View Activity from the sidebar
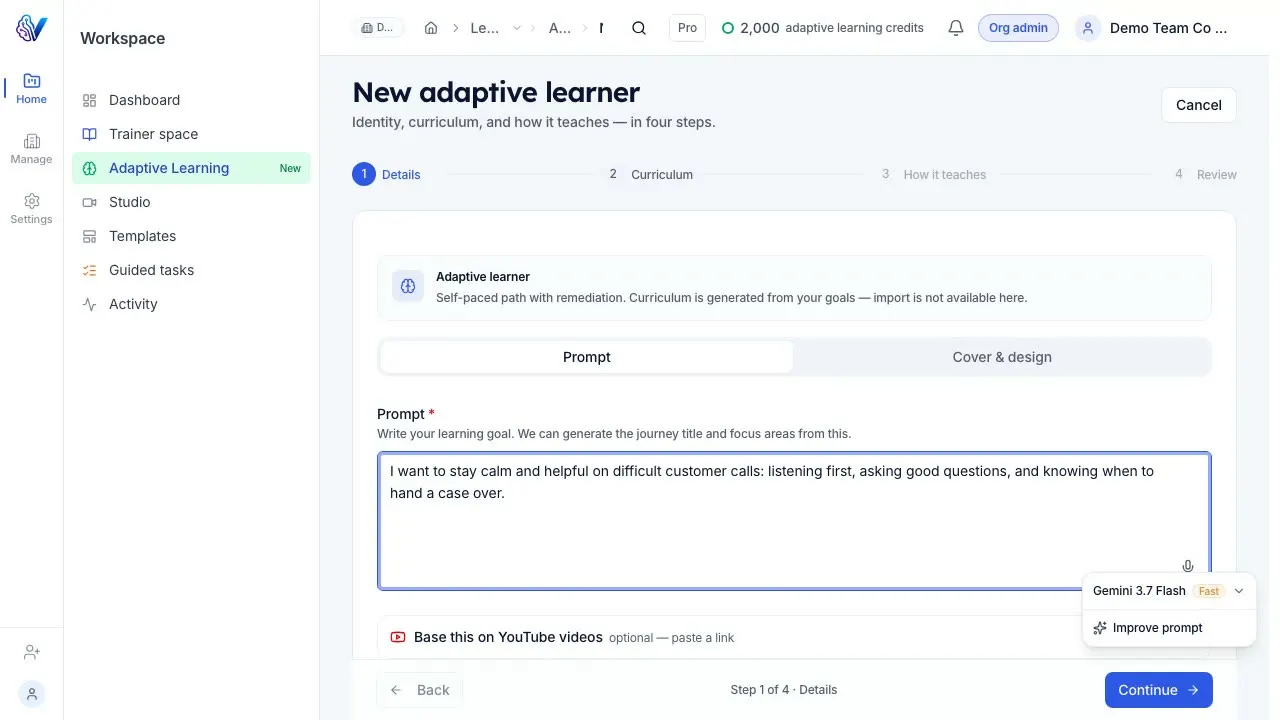 (x=191, y=304)
